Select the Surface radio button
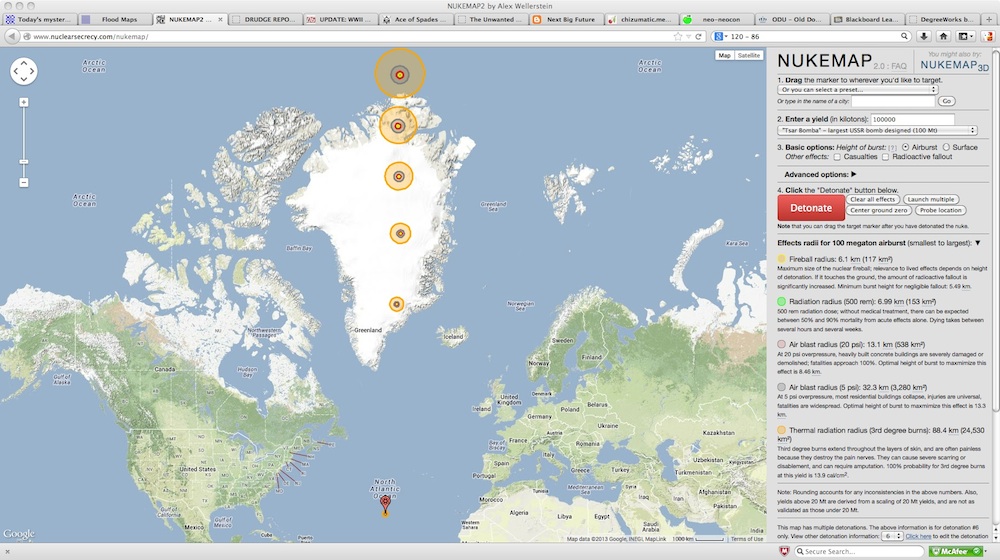 click(x=946, y=147)
